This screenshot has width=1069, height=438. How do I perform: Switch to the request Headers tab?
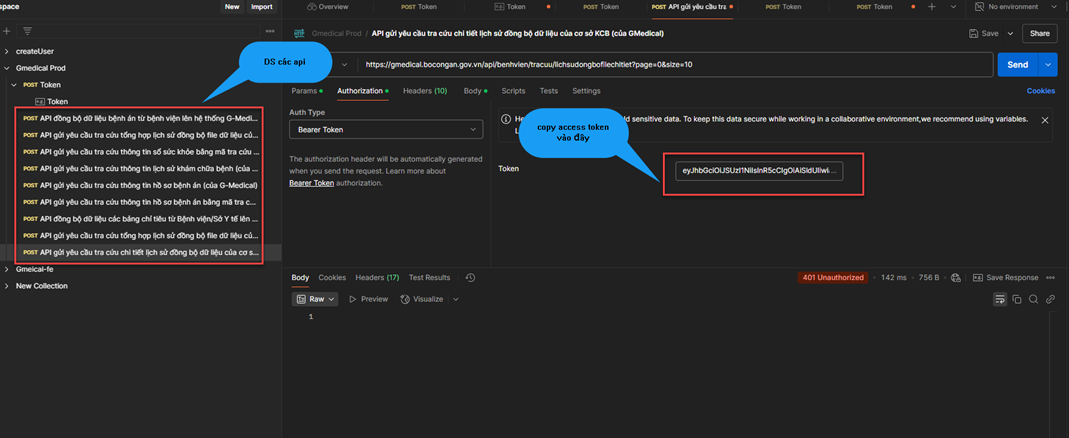(424, 91)
